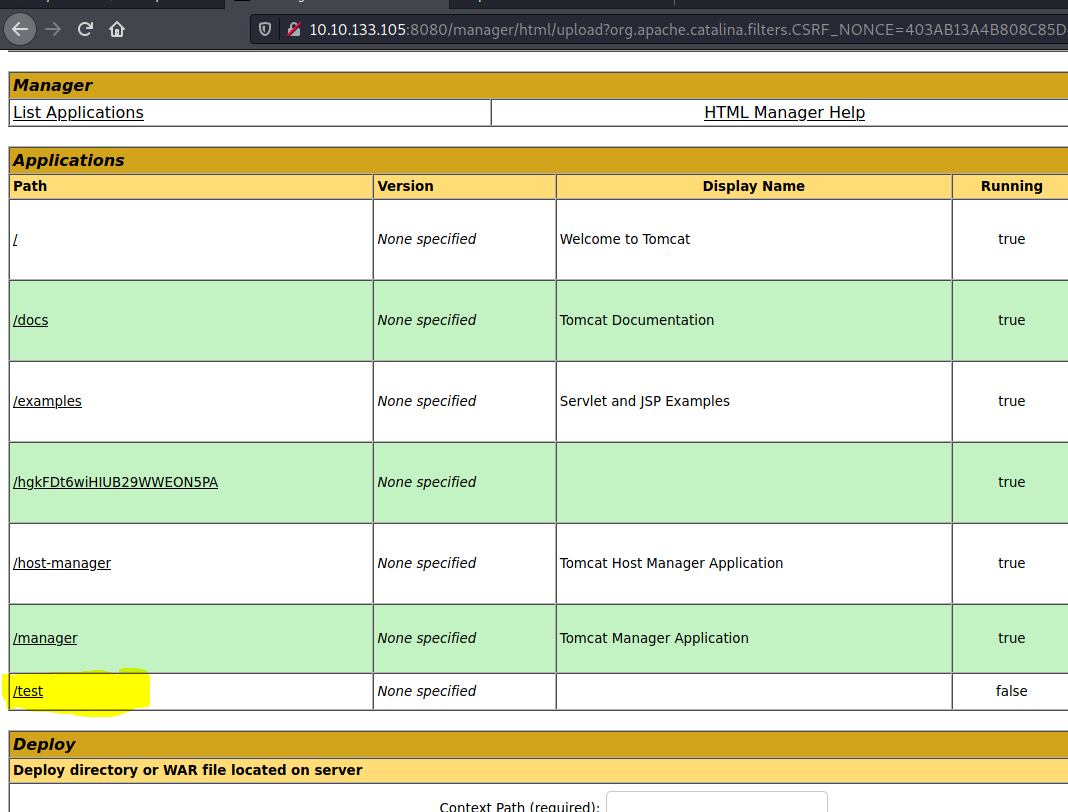Open the /examples application link
Viewport: 1068px width, 812px height.
(47, 401)
